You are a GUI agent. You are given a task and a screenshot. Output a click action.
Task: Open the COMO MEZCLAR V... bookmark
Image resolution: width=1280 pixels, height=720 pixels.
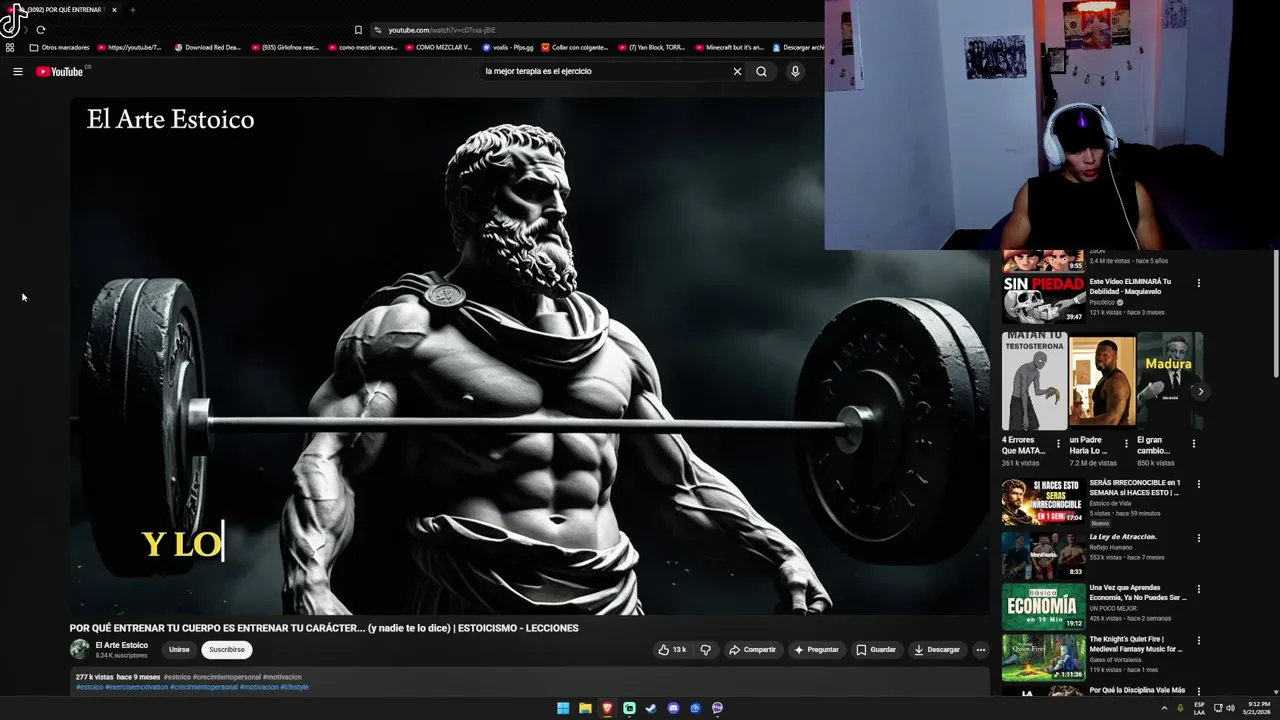[x=439, y=47]
